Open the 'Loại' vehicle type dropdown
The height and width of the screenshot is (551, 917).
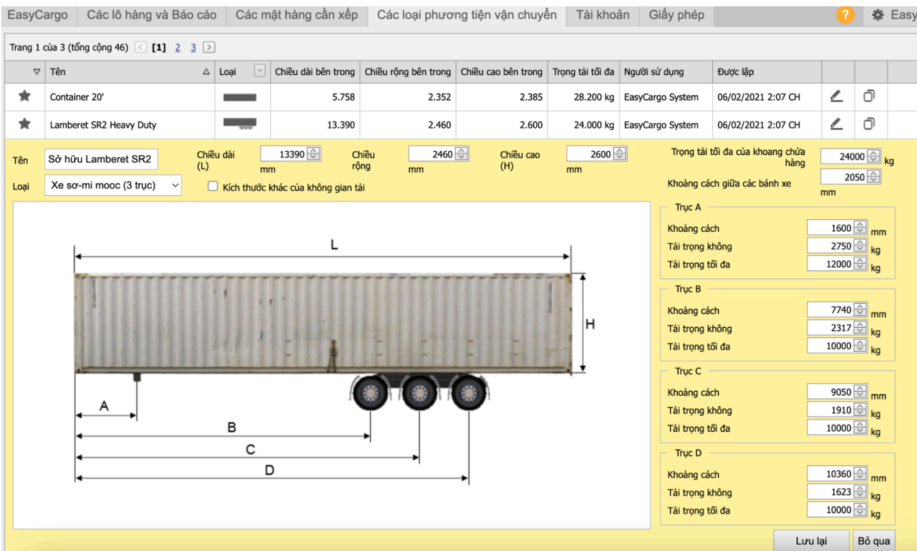point(113,186)
